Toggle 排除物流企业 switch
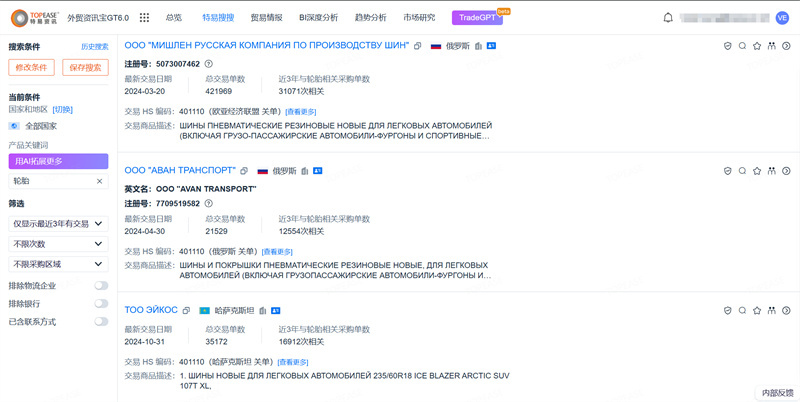Viewport: 800px width, 402px height. (101, 286)
